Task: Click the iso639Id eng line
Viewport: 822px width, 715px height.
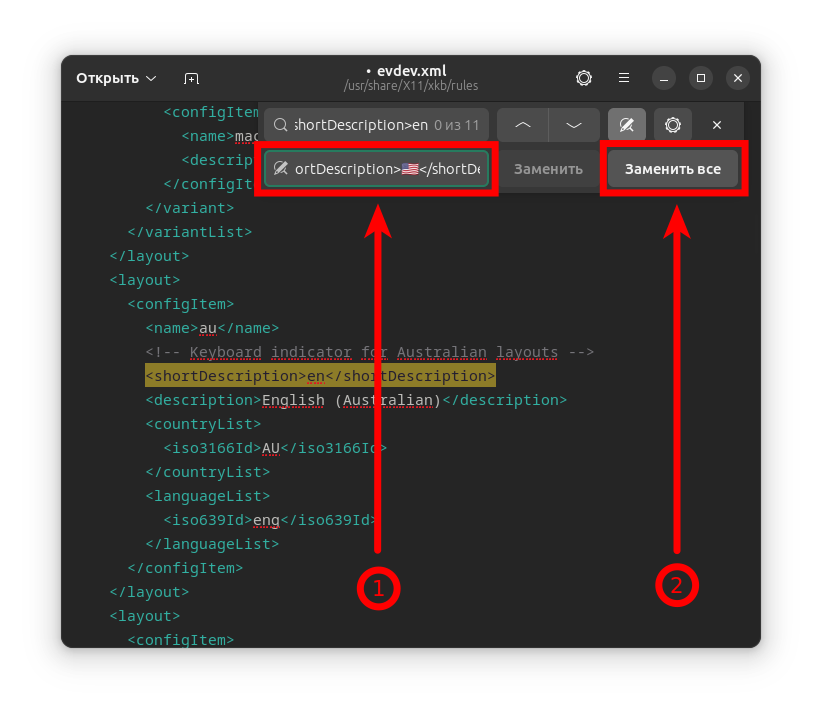Action: pyautogui.click(x=271, y=520)
